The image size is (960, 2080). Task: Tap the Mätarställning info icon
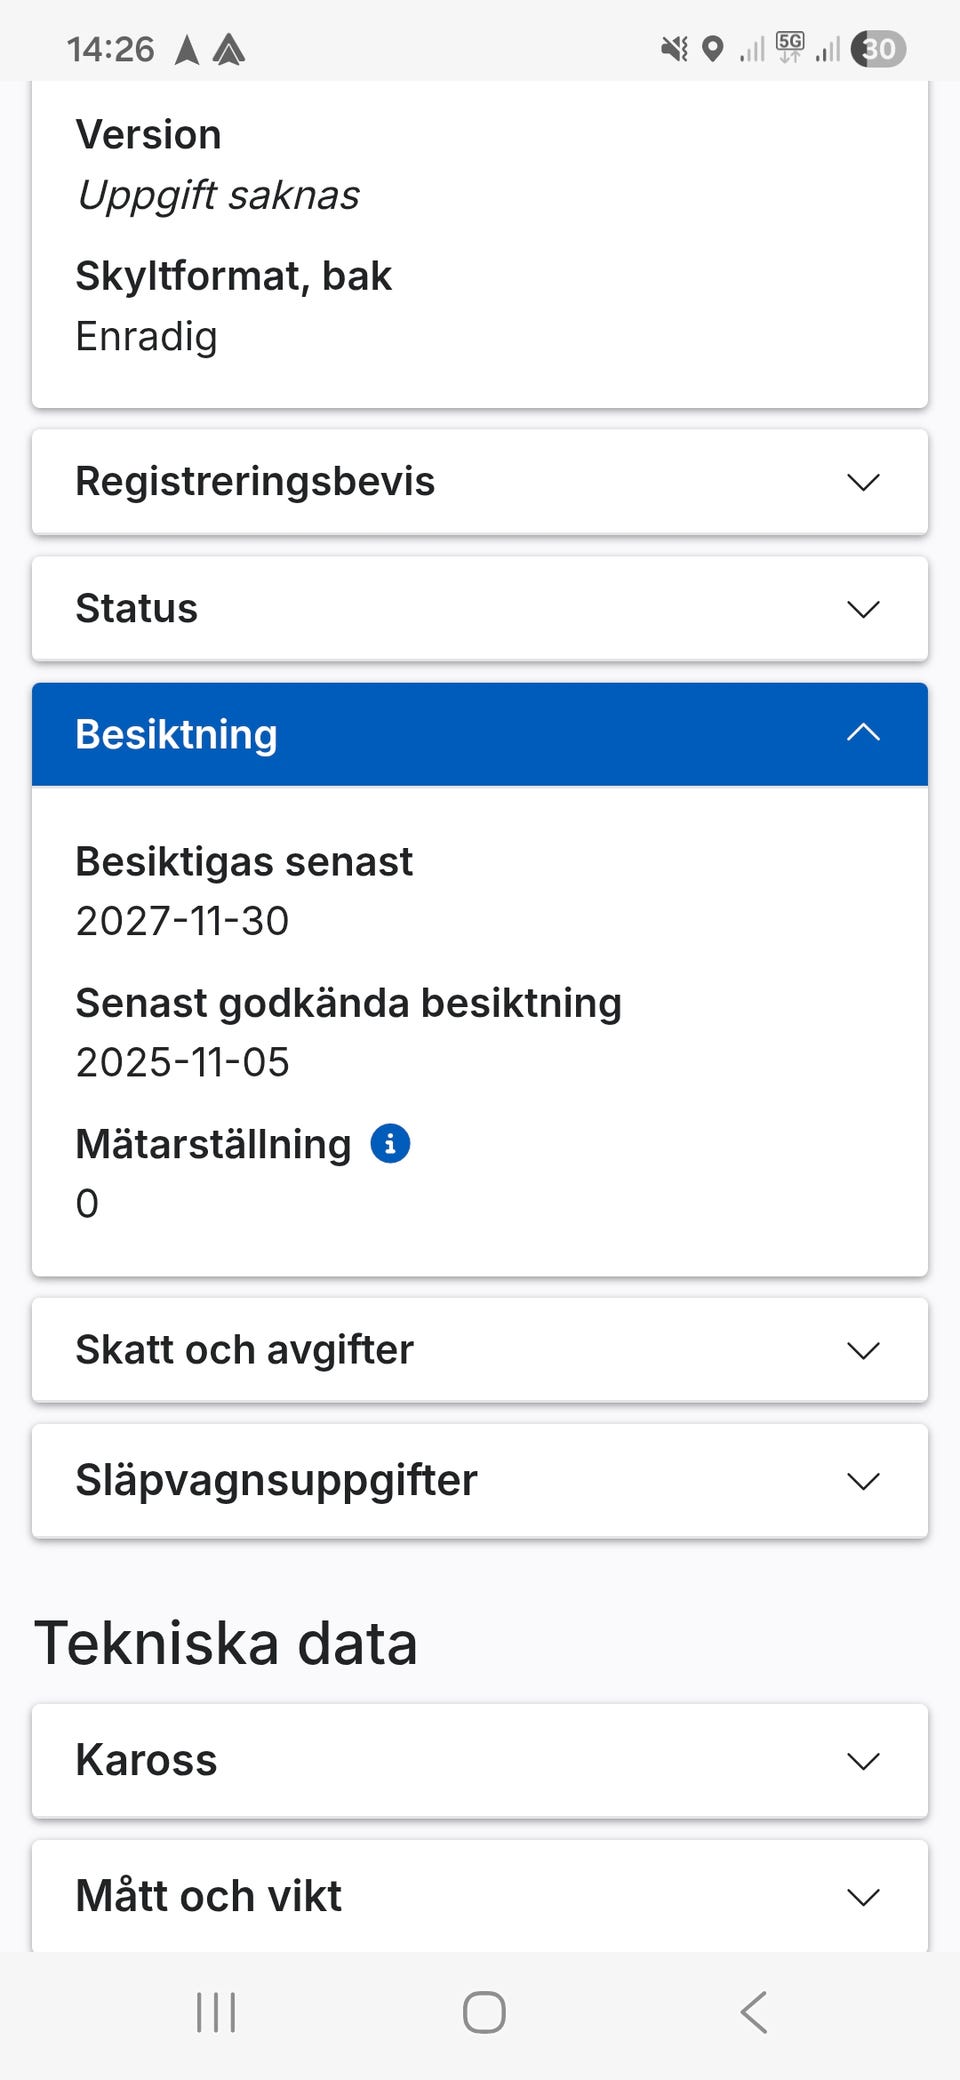tap(390, 1143)
